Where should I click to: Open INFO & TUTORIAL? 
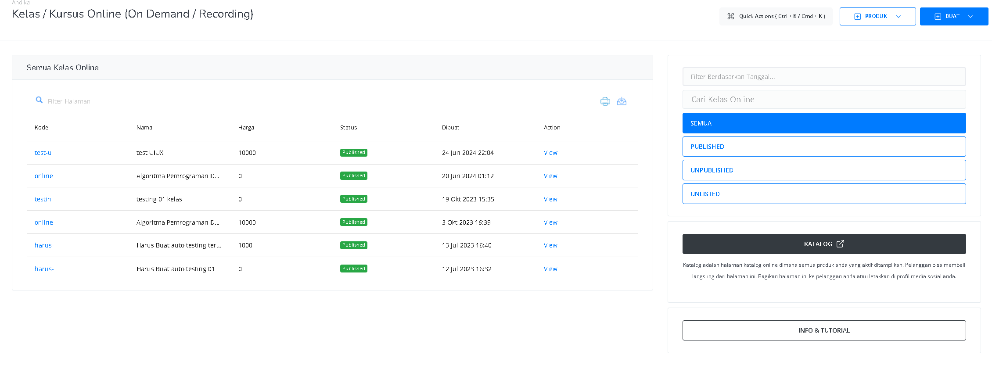click(824, 331)
